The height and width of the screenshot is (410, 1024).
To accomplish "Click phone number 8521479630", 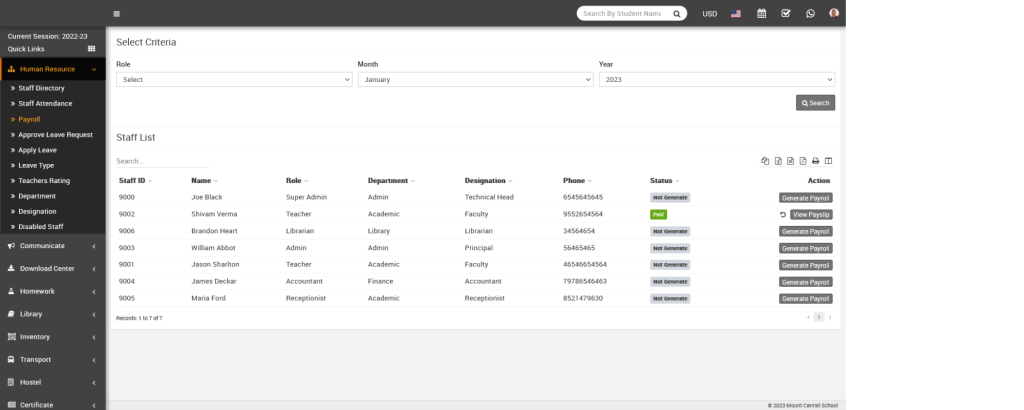I will (583, 298).
